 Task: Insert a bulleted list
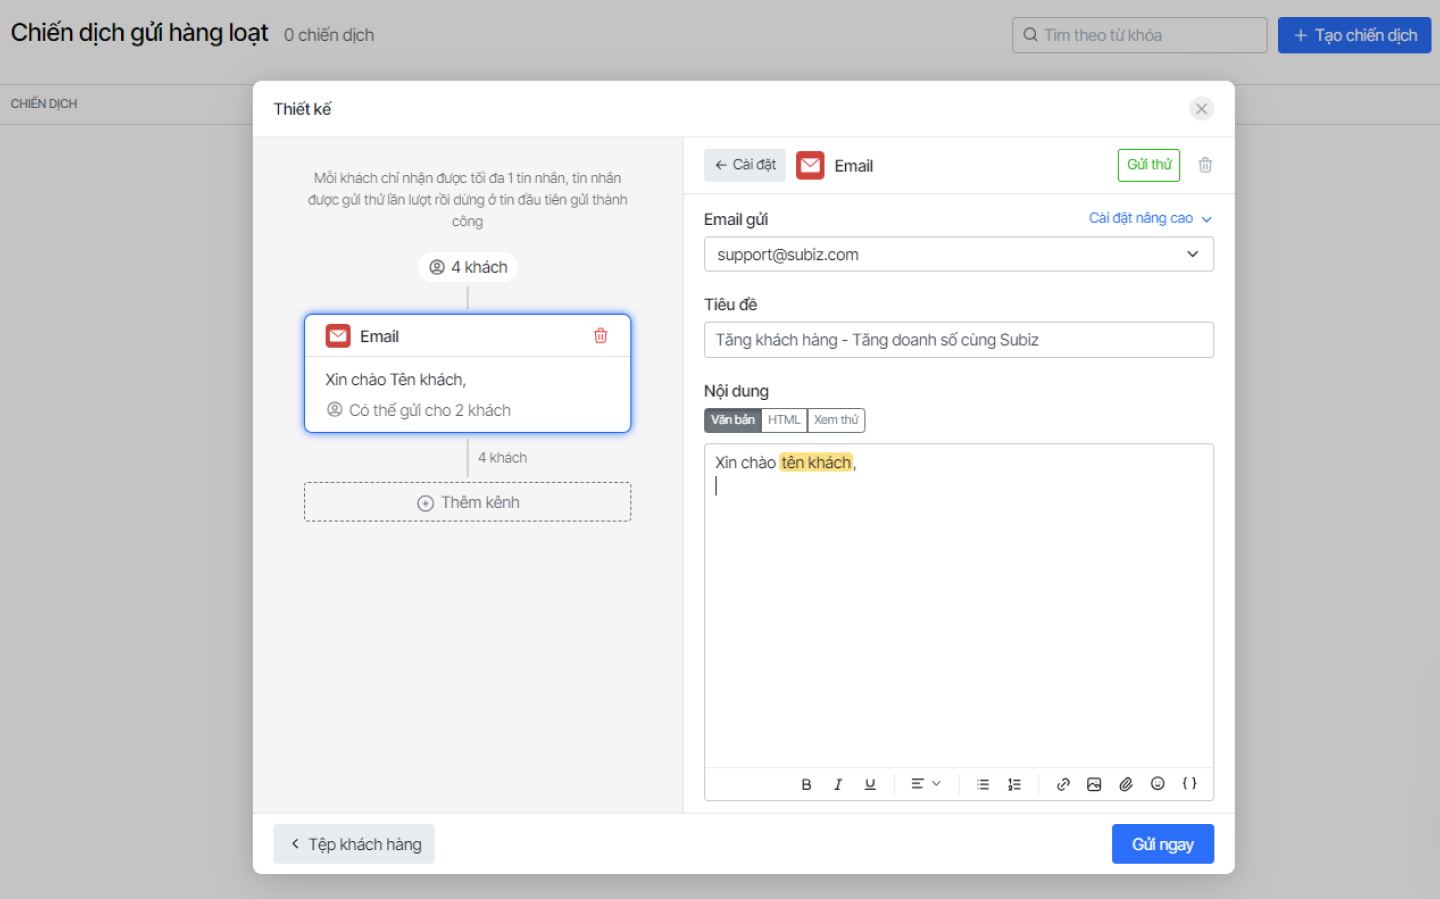983,785
